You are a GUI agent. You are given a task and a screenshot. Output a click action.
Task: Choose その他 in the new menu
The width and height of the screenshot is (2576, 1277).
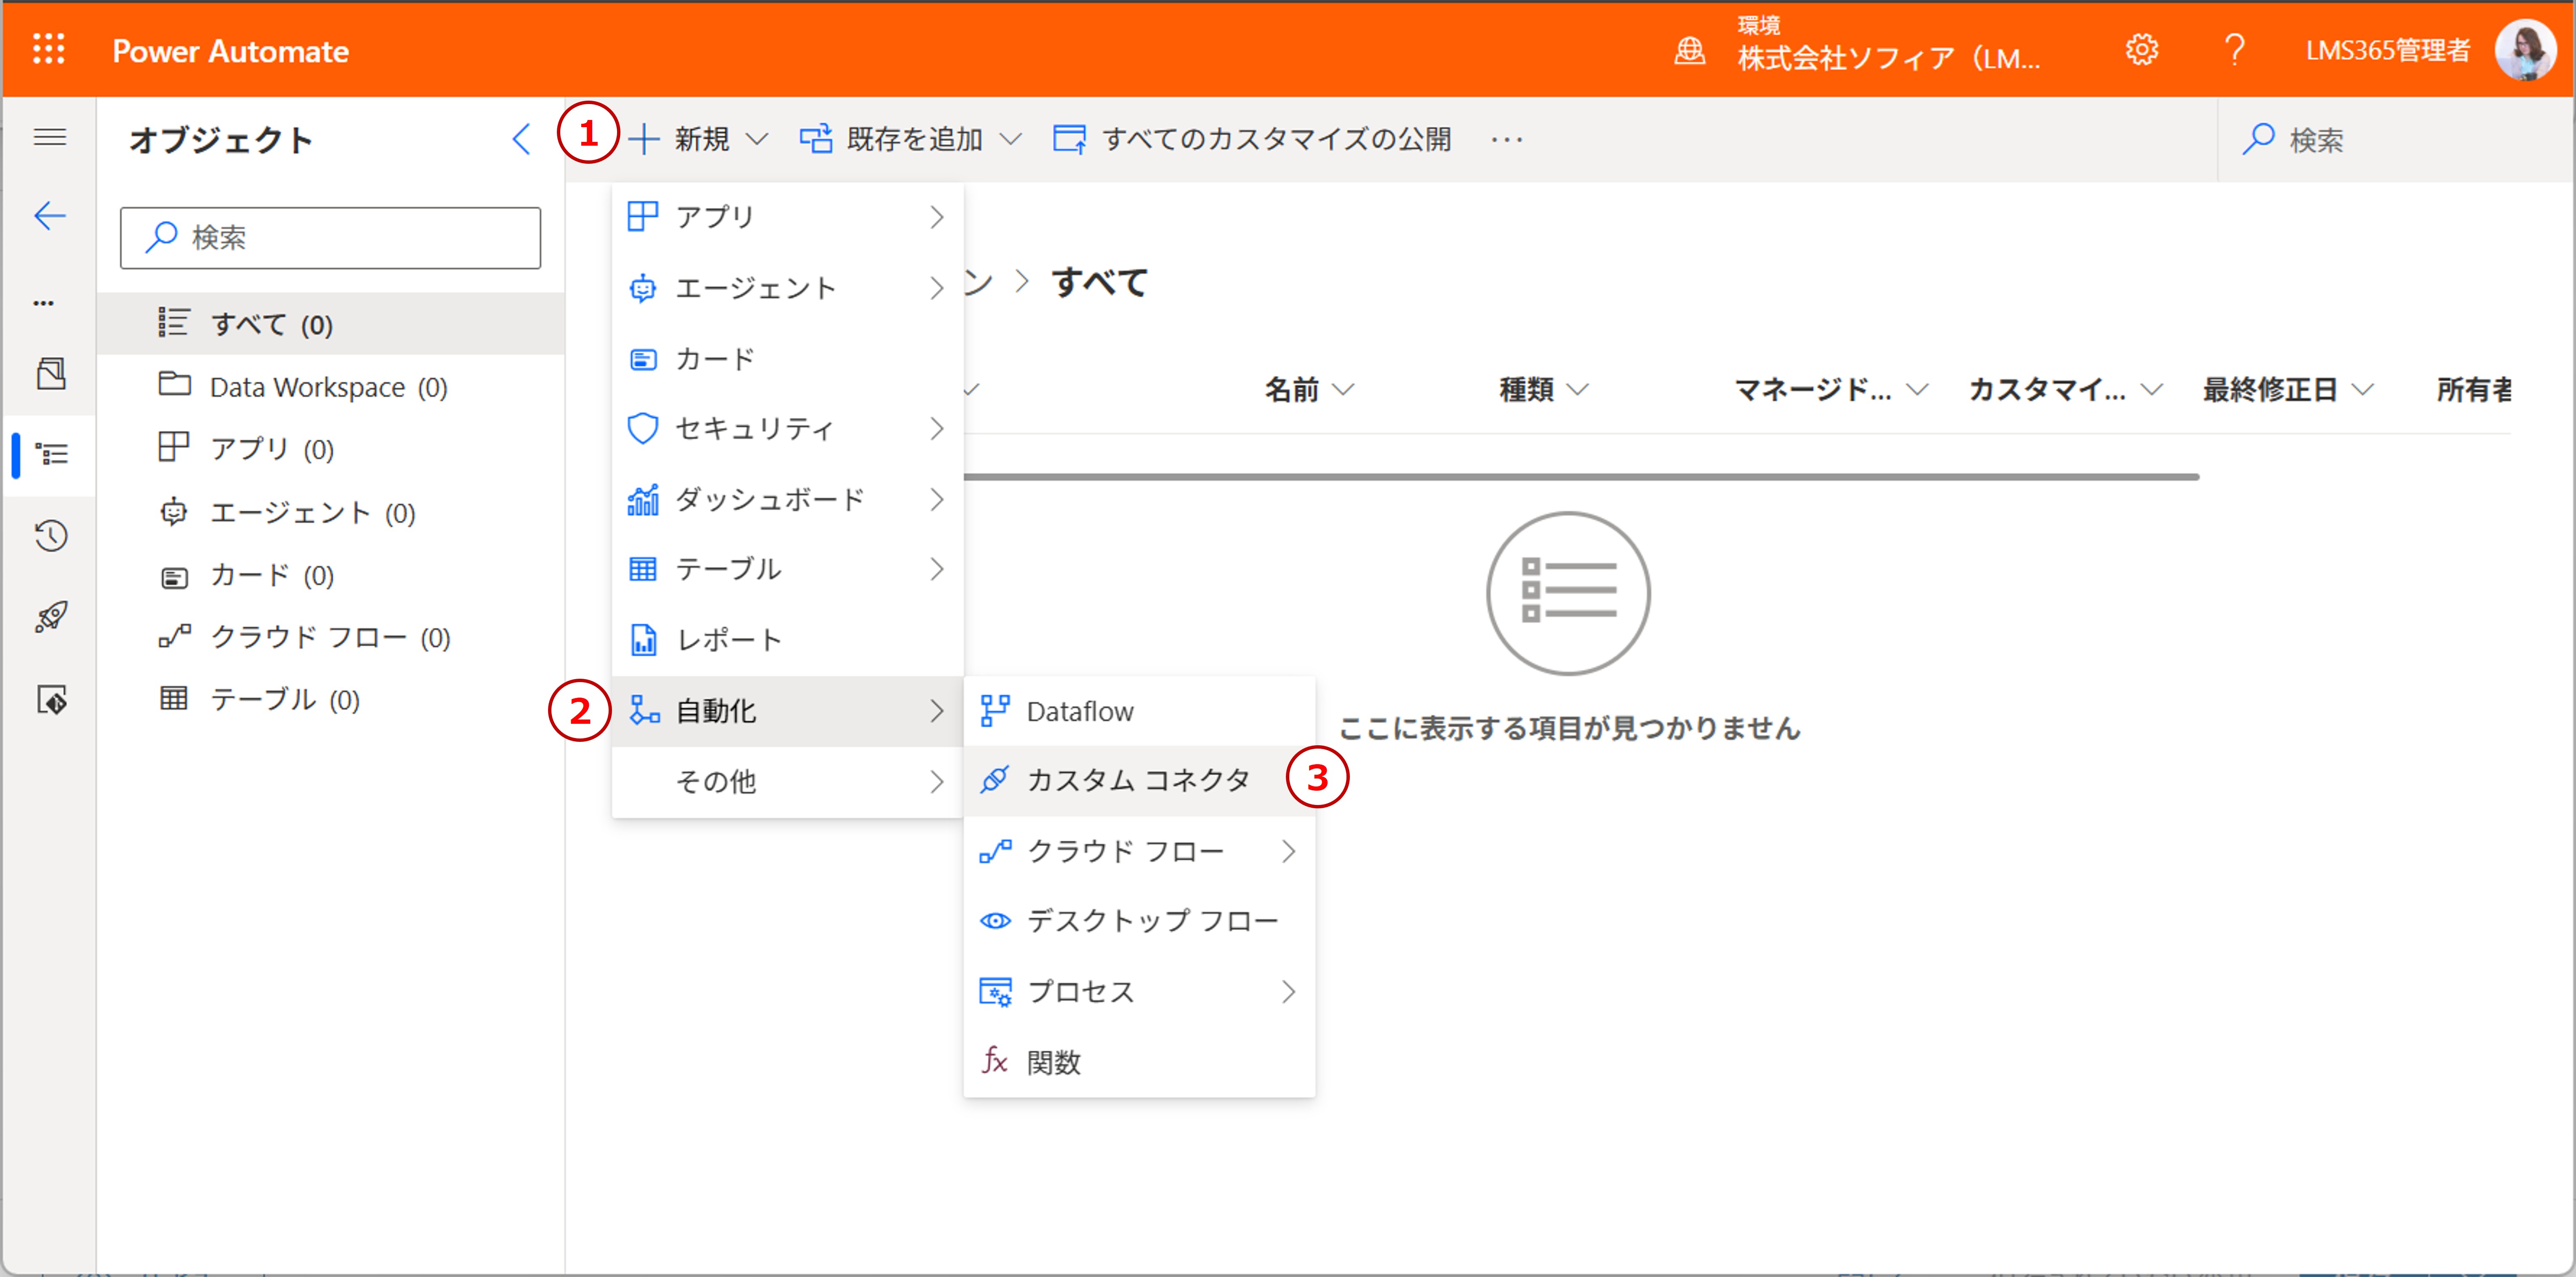pos(787,781)
